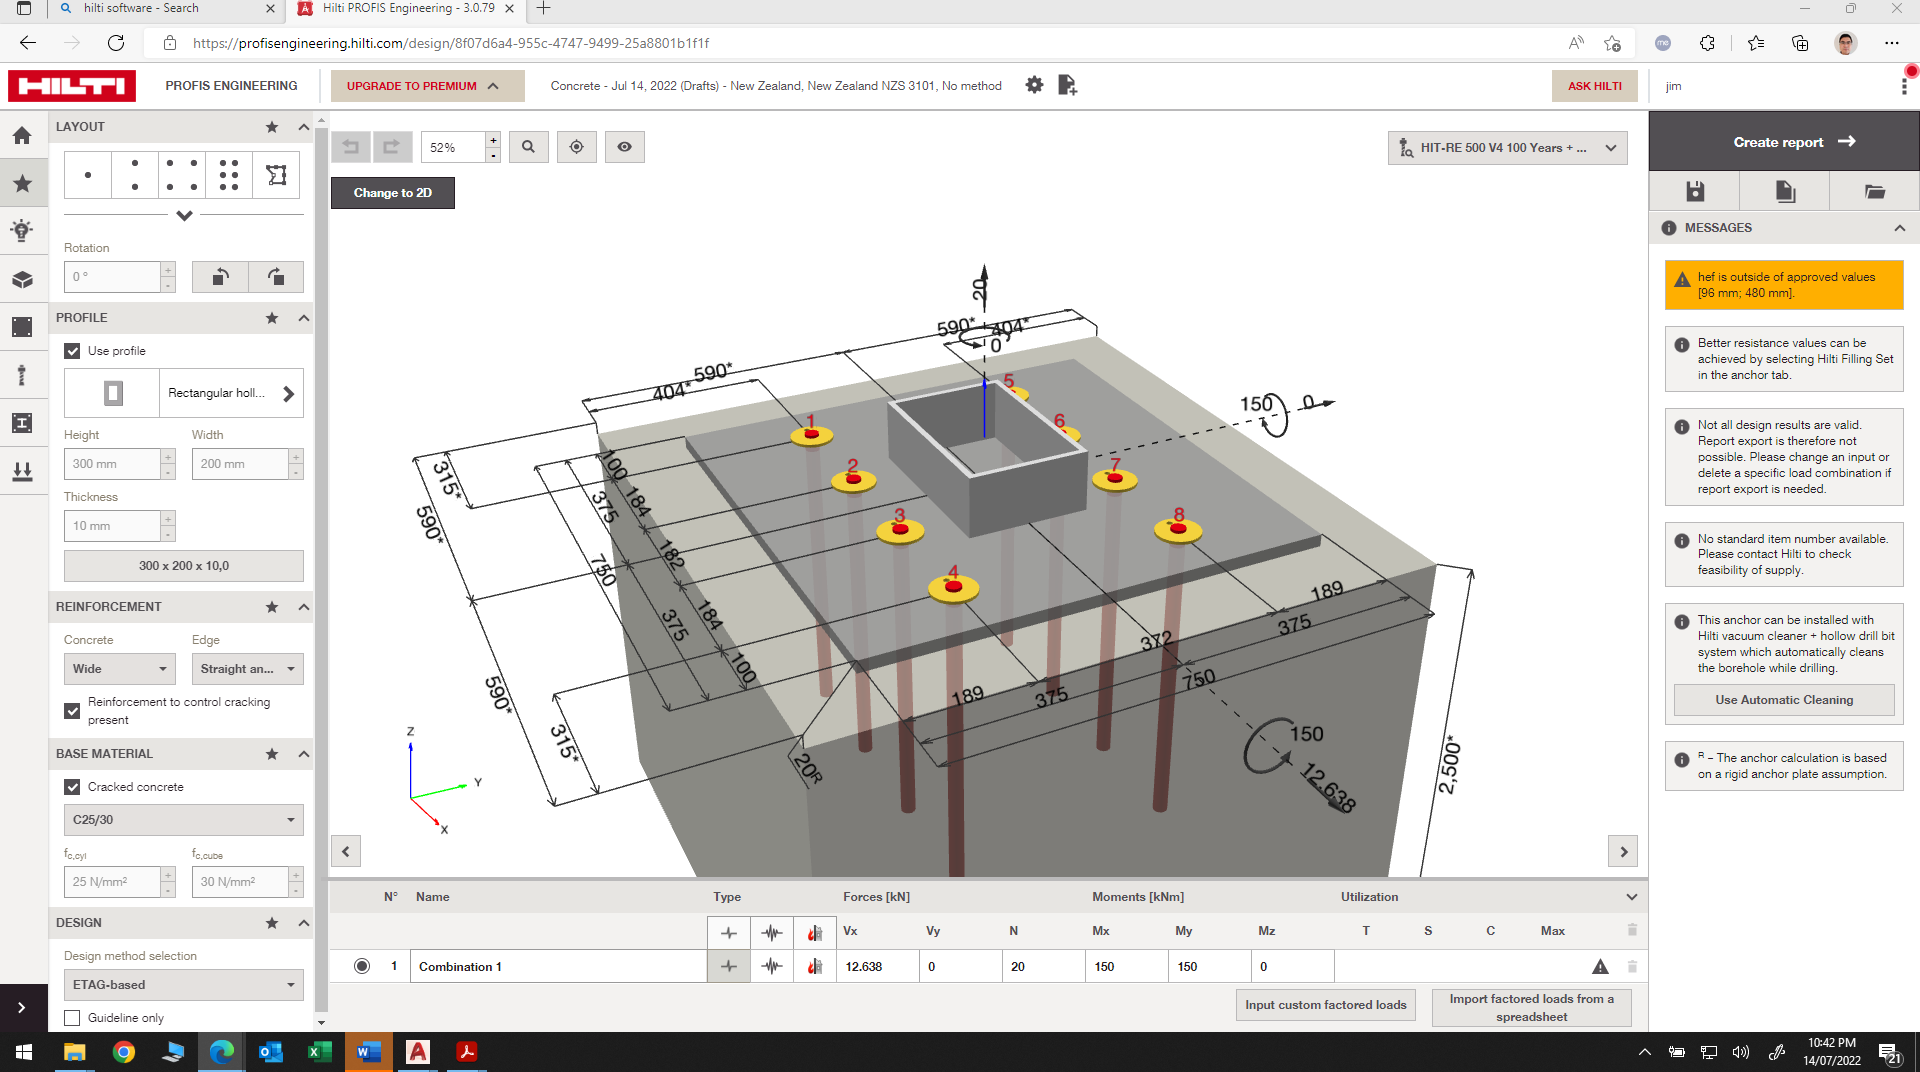Screen dimensions: 1920x1072
Task: Collapse the MESSAGES panel
Action: tap(1899, 228)
